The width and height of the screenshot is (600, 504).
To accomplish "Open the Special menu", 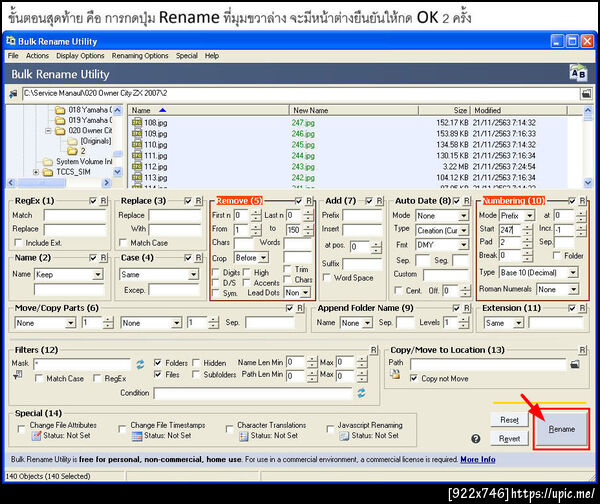I will point(187,55).
